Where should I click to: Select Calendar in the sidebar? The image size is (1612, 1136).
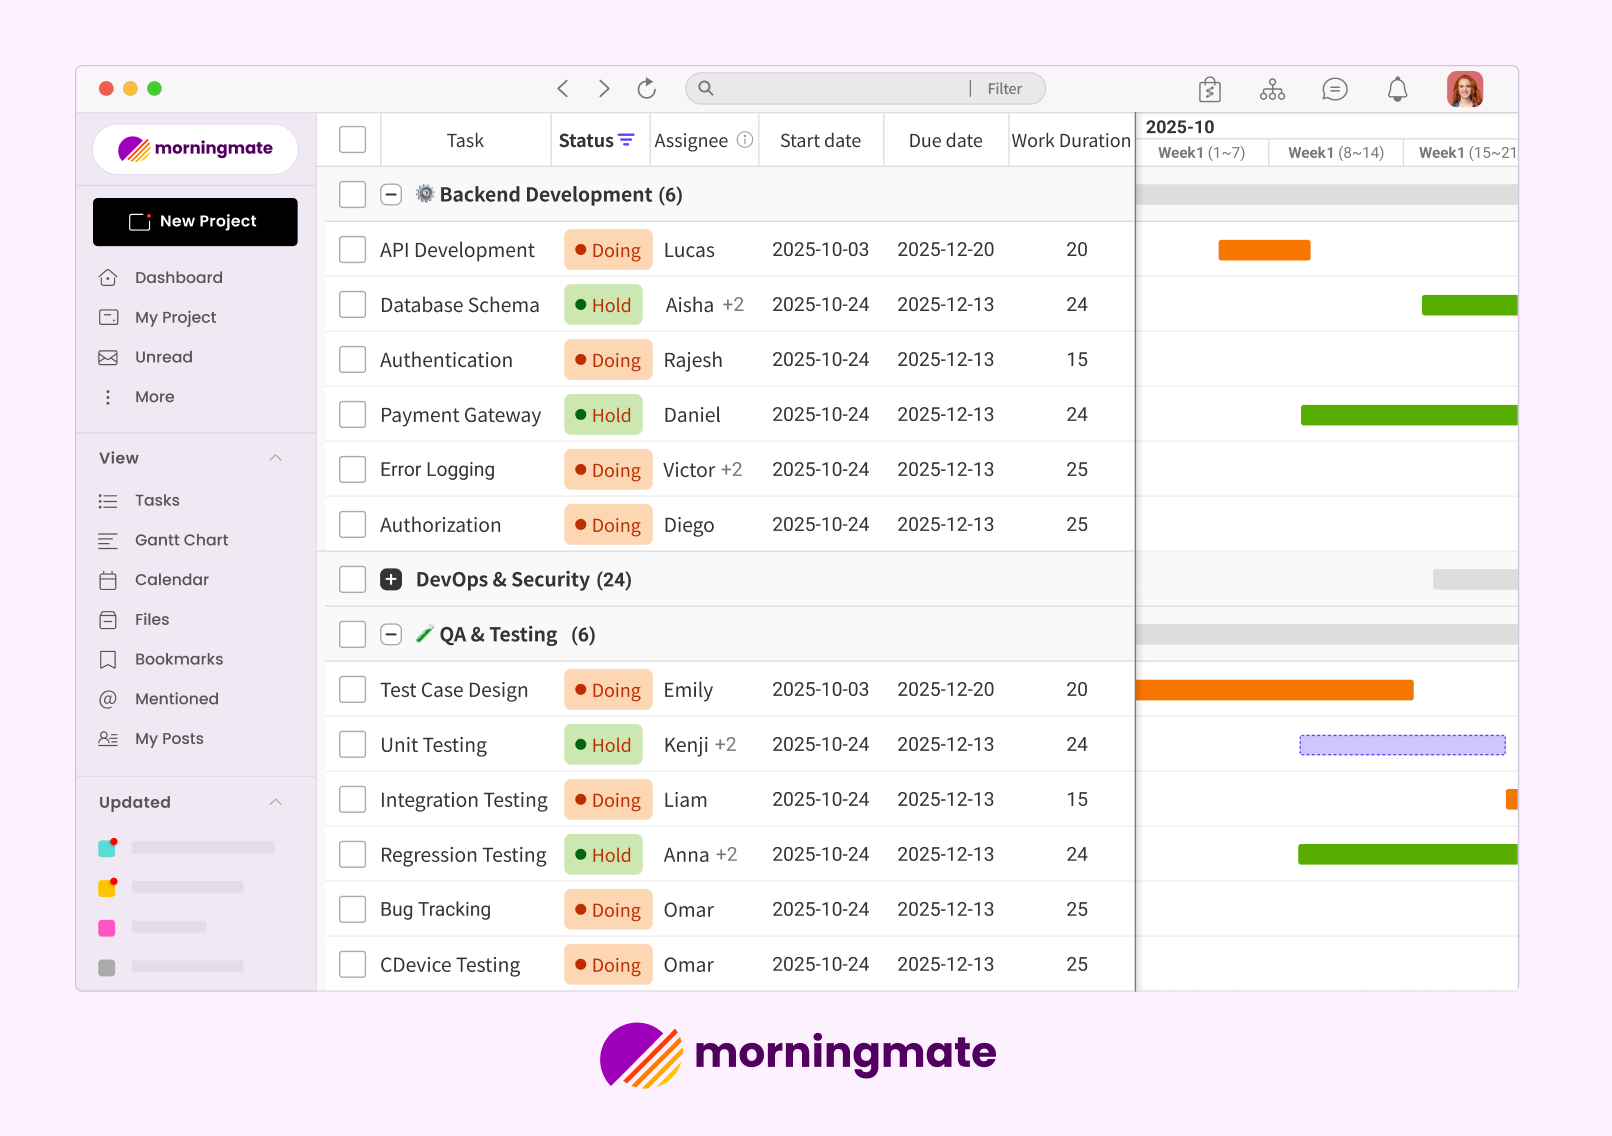pyautogui.click(x=171, y=580)
